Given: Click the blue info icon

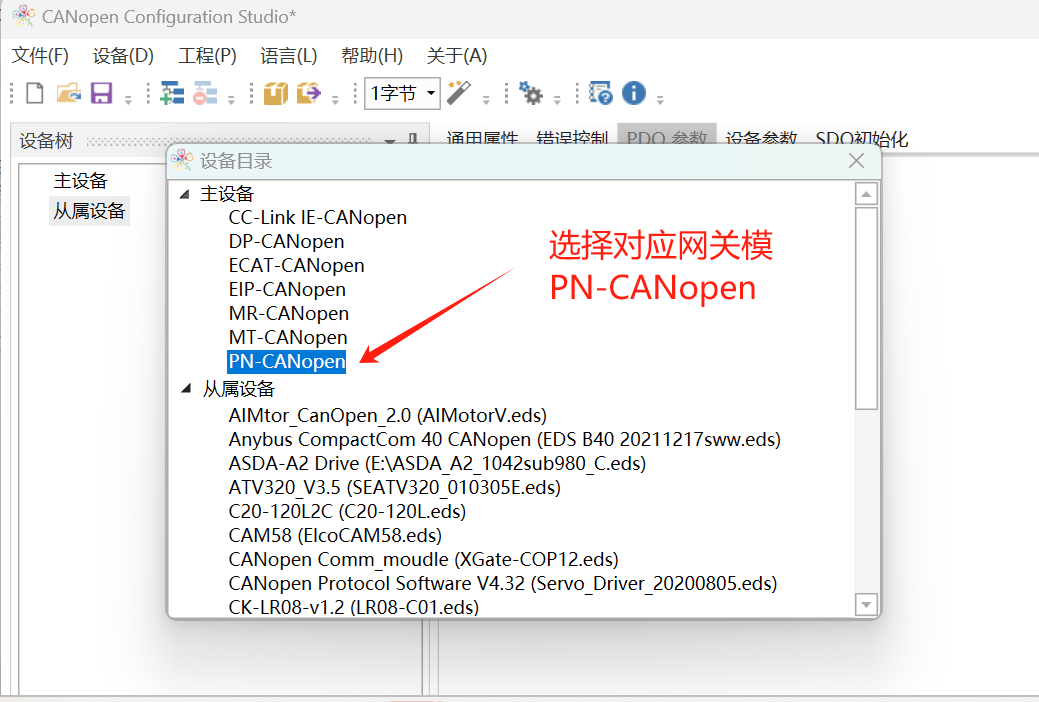Looking at the screenshot, I should [634, 93].
